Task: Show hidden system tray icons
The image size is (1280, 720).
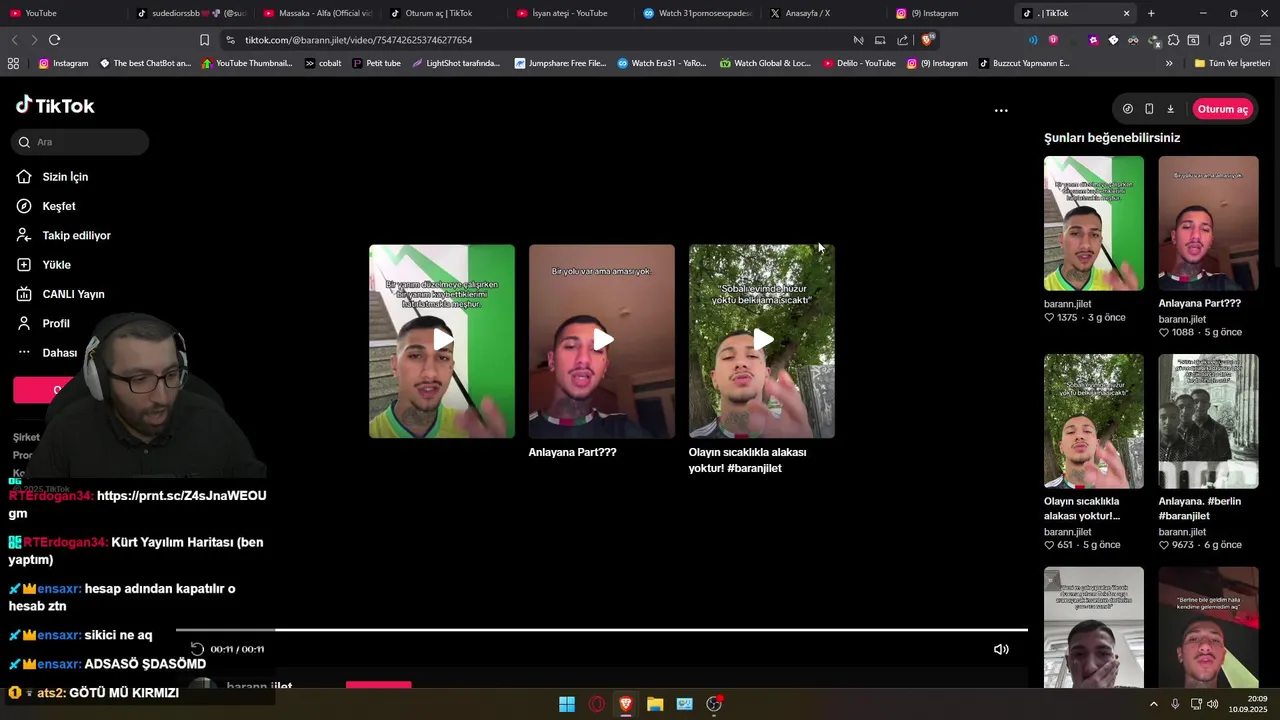Action: click(1153, 704)
